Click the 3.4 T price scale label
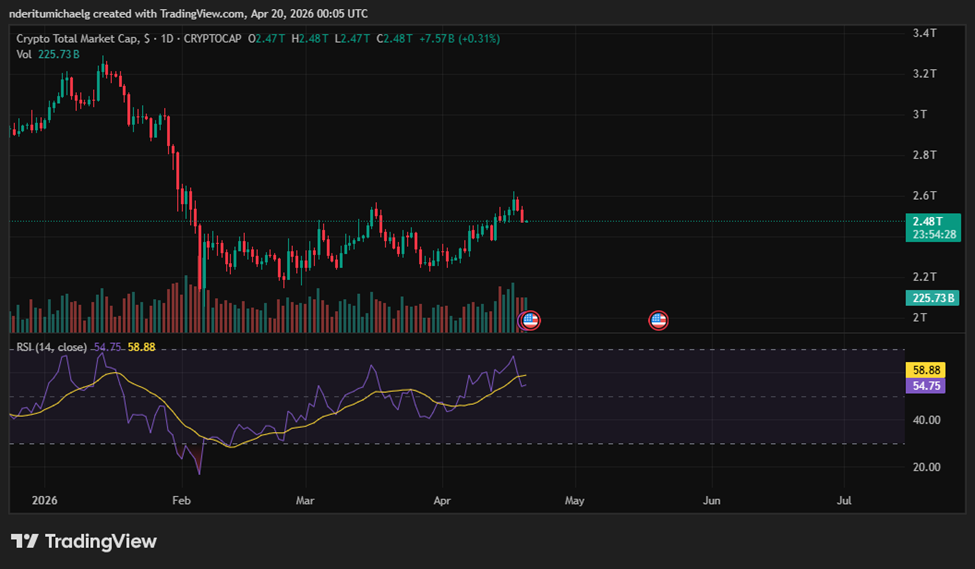The width and height of the screenshot is (975, 569). pos(923,33)
